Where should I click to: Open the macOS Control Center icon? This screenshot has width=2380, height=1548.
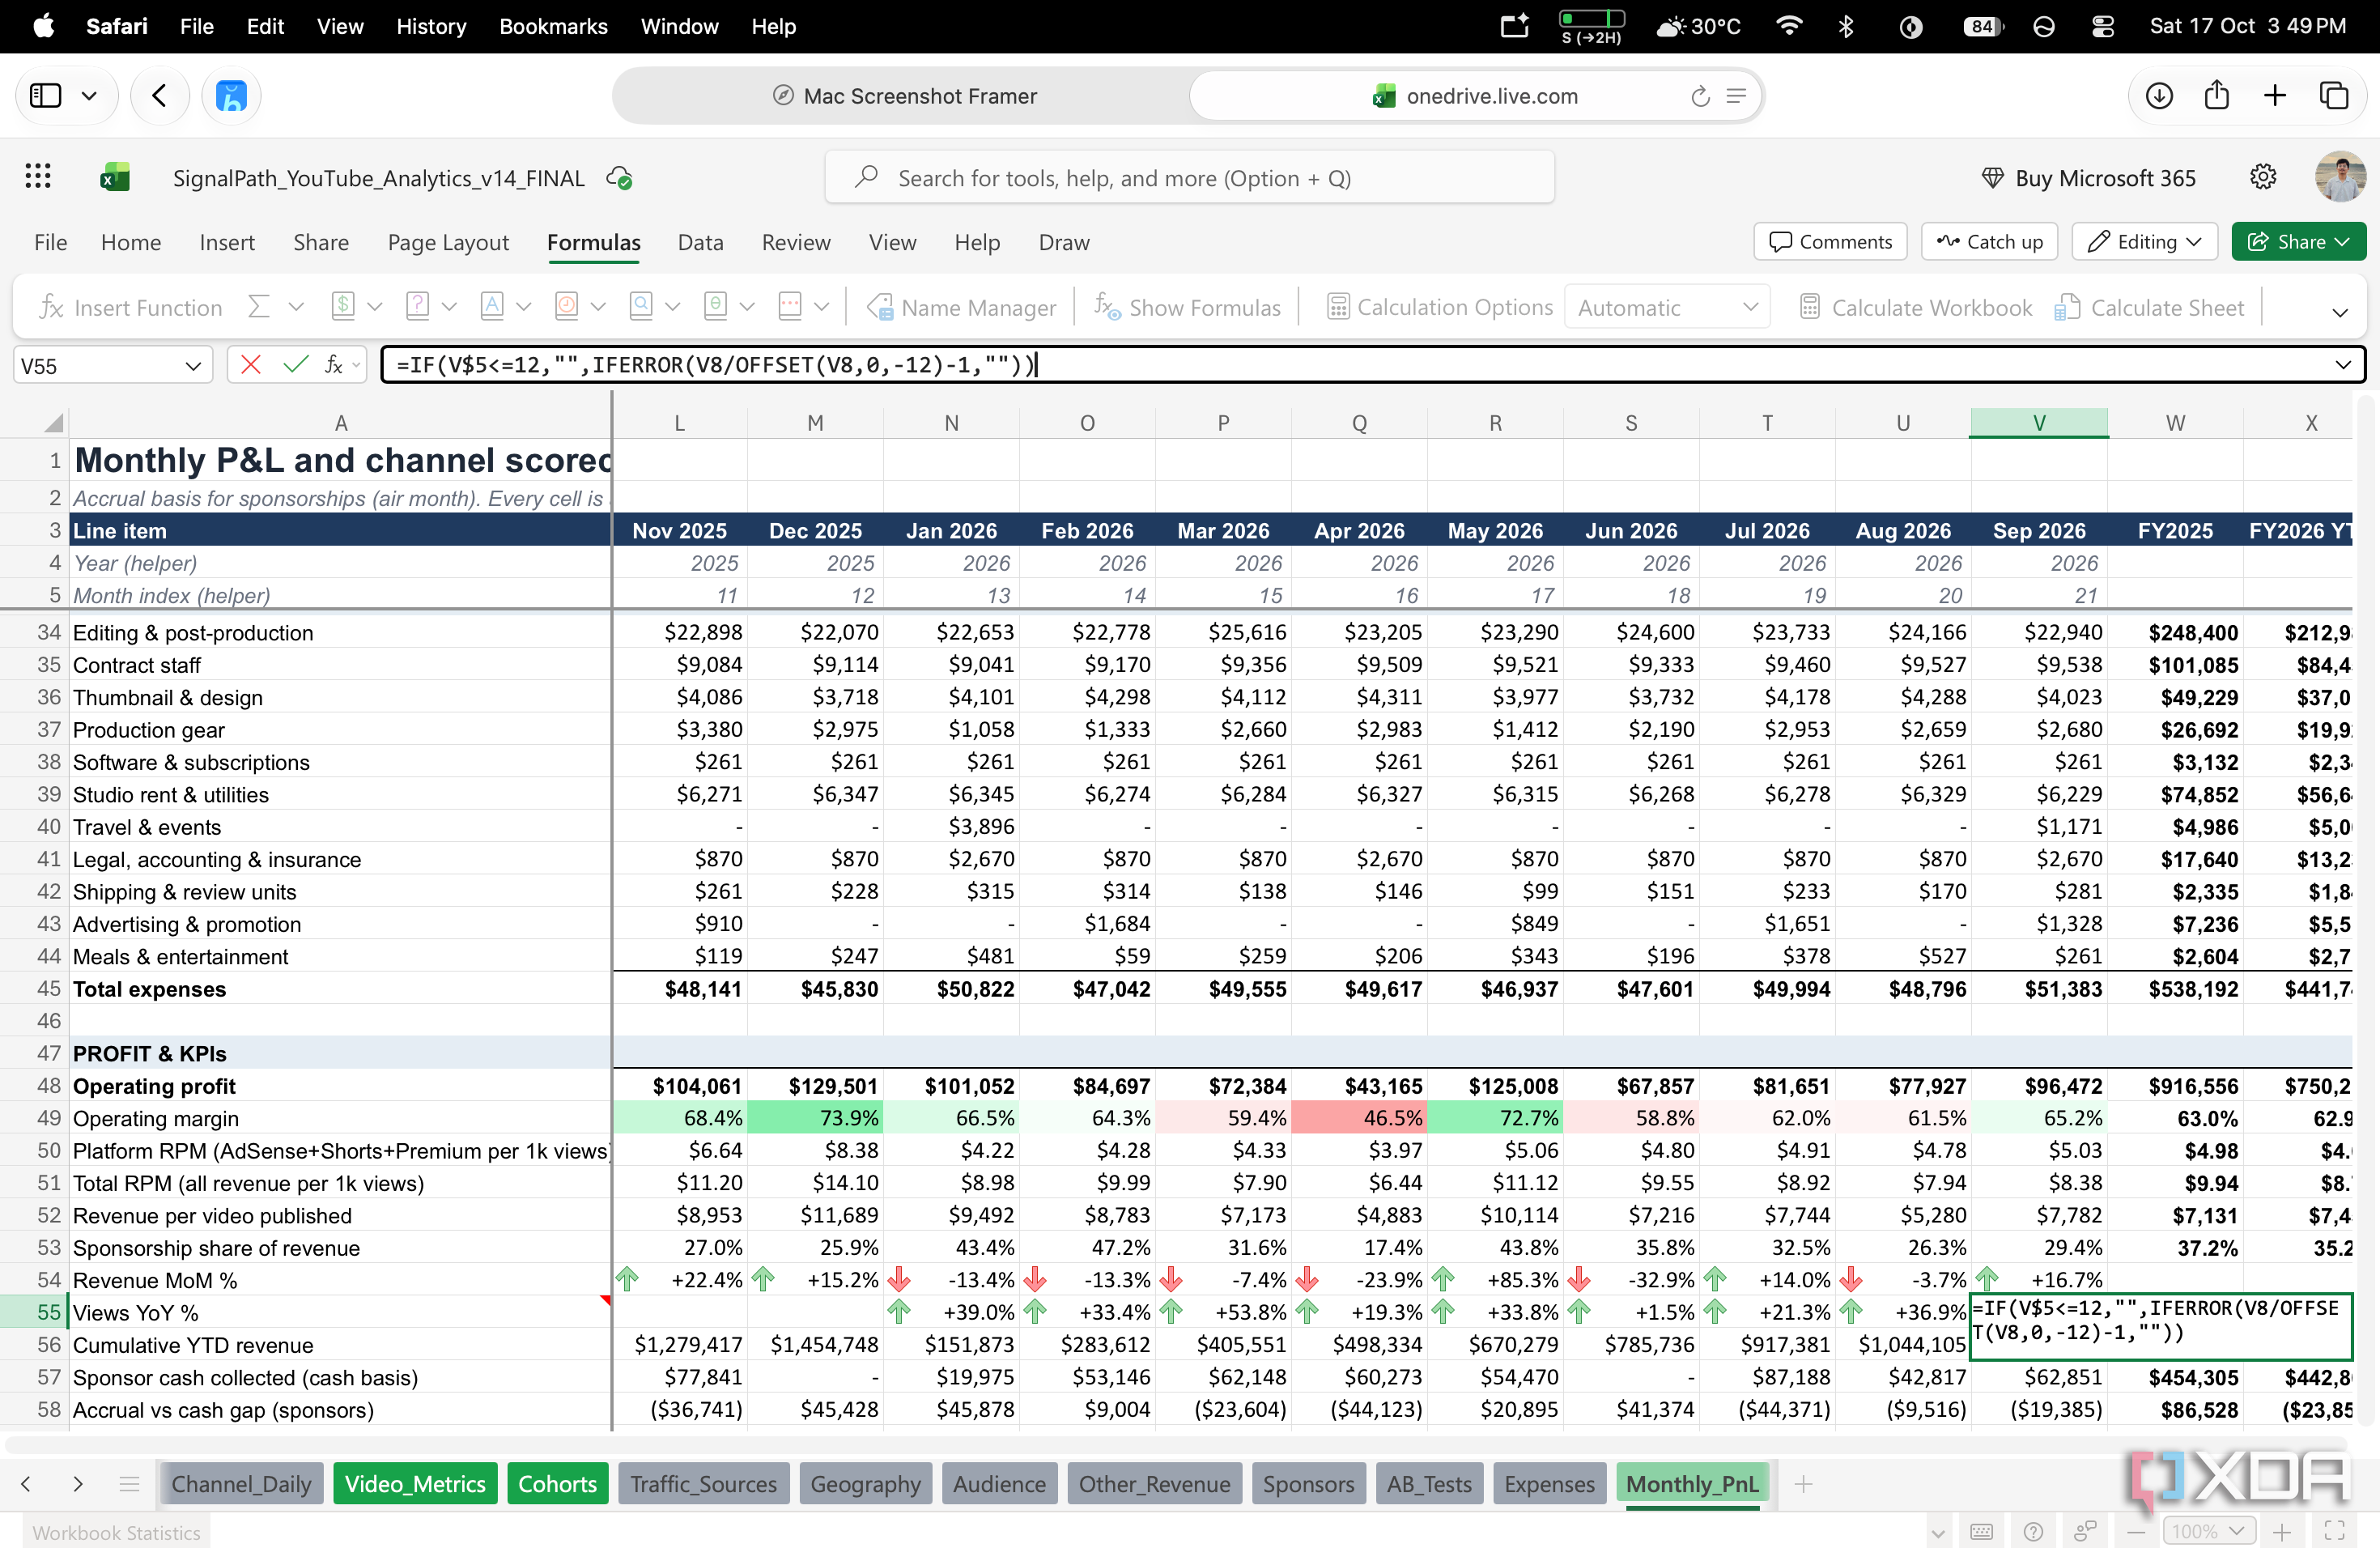2102,27
